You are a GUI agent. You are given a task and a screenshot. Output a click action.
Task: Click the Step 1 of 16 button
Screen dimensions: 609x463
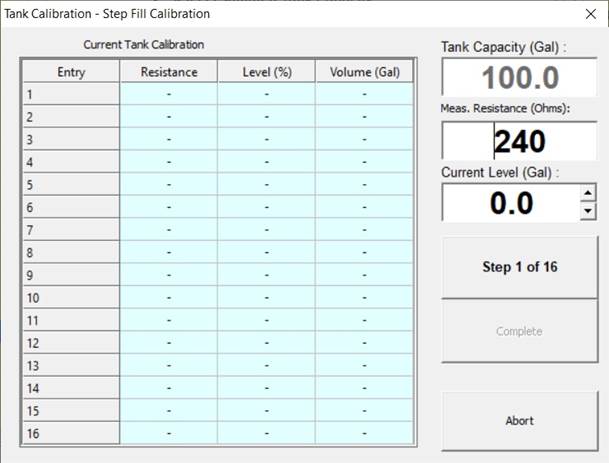pyautogui.click(x=519, y=267)
